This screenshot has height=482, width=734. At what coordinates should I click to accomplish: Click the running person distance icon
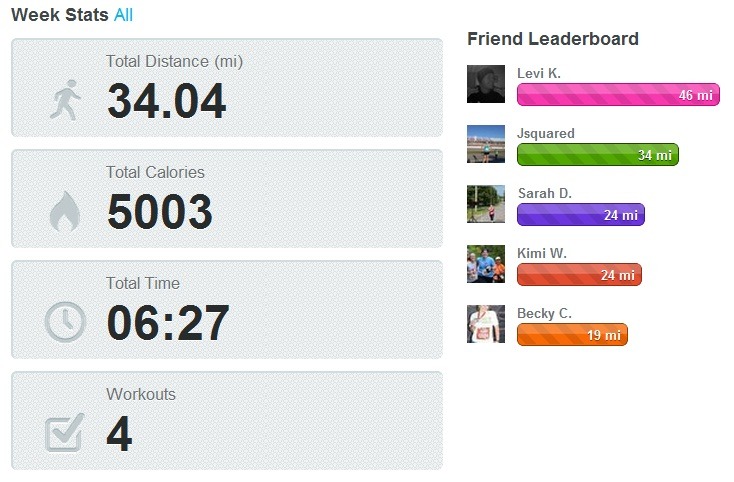coord(66,101)
